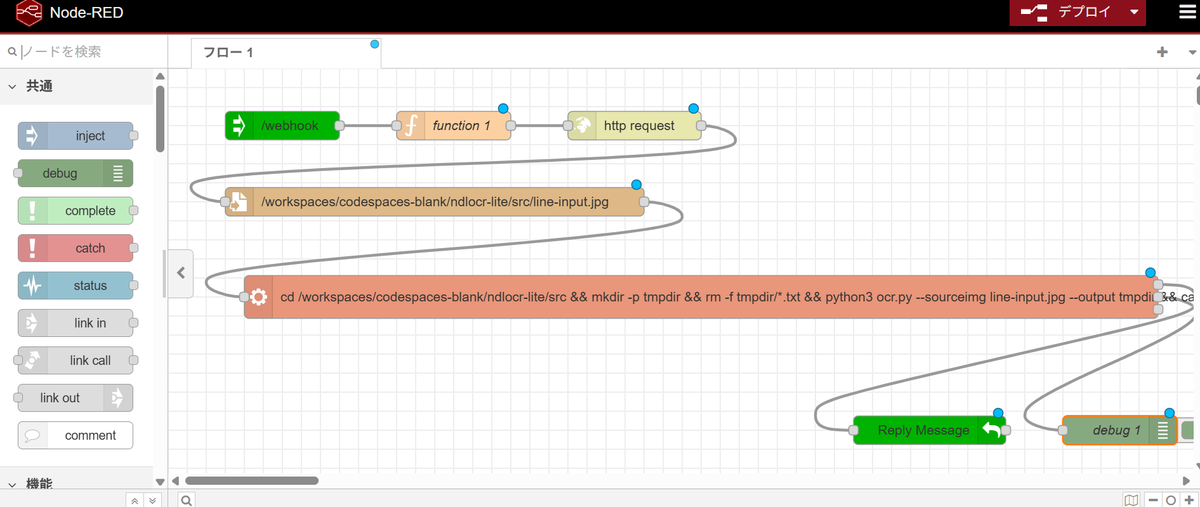Select the http request node
Screen dimensions: 1200x507
click(x=634, y=126)
